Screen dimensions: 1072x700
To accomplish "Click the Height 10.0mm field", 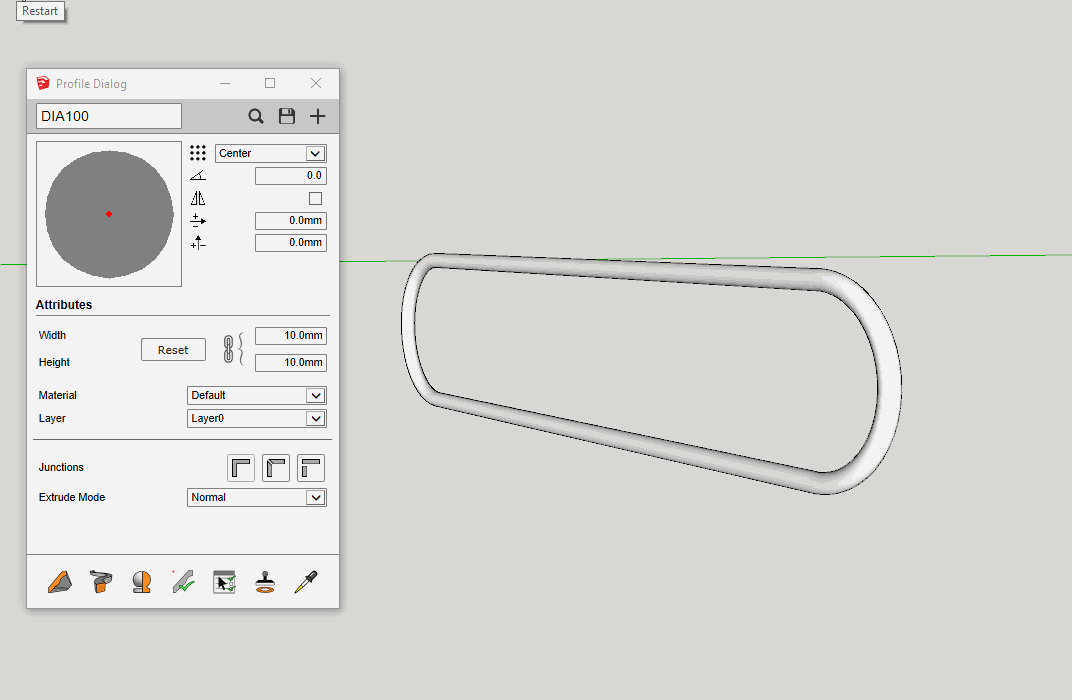I will pyautogui.click(x=291, y=362).
